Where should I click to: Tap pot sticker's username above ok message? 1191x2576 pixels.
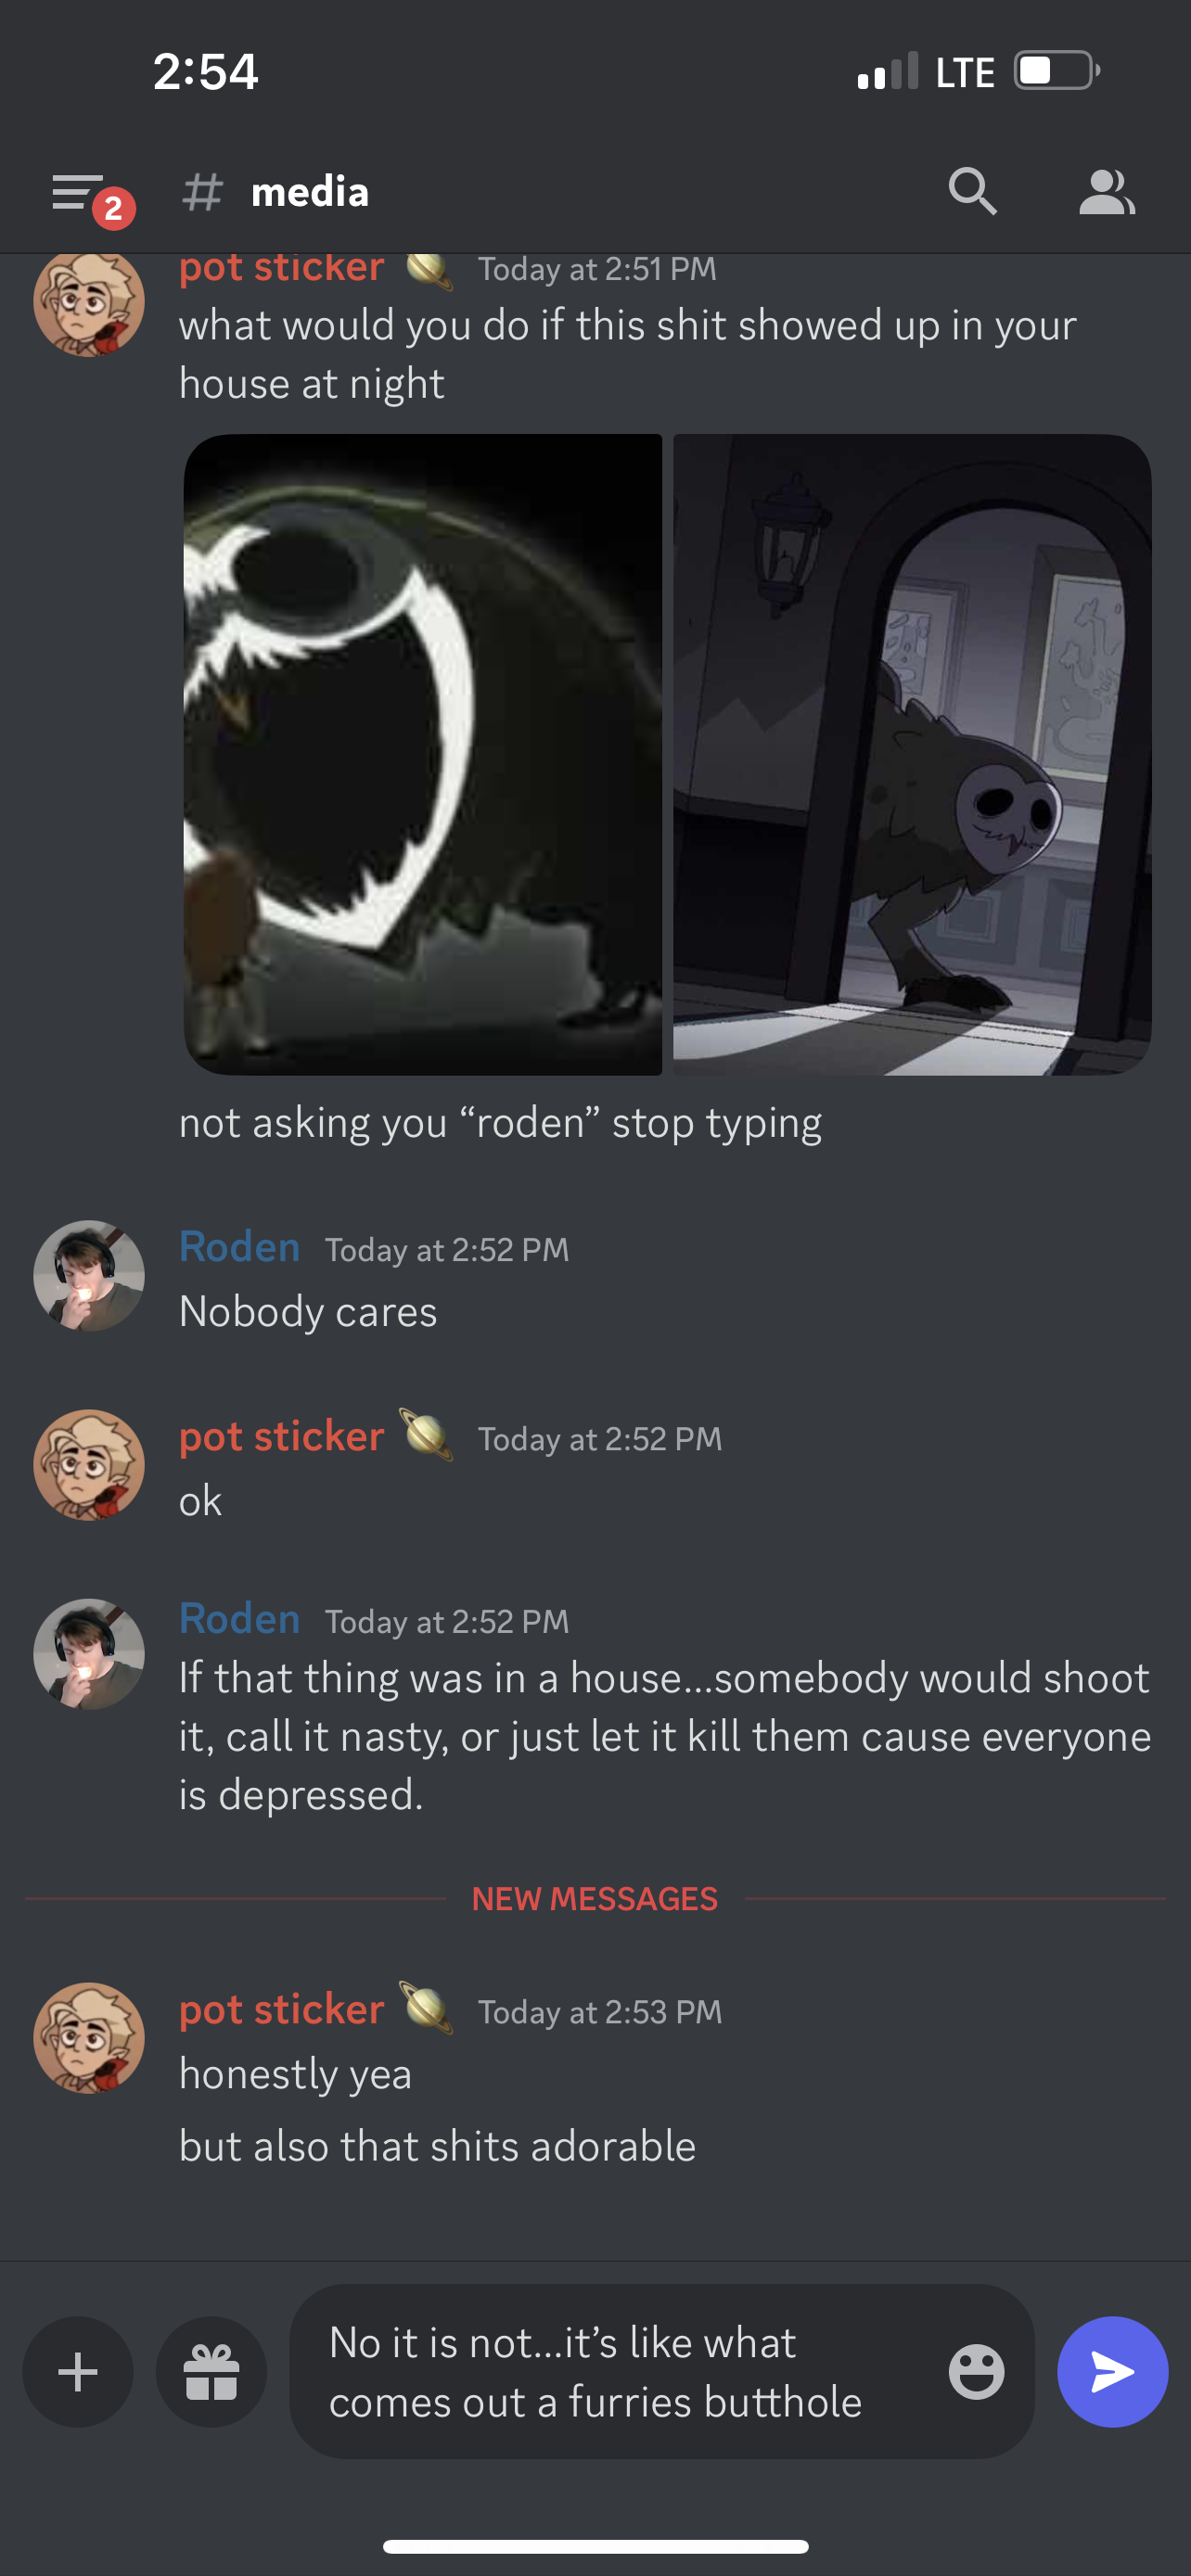pyautogui.click(x=281, y=1436)
